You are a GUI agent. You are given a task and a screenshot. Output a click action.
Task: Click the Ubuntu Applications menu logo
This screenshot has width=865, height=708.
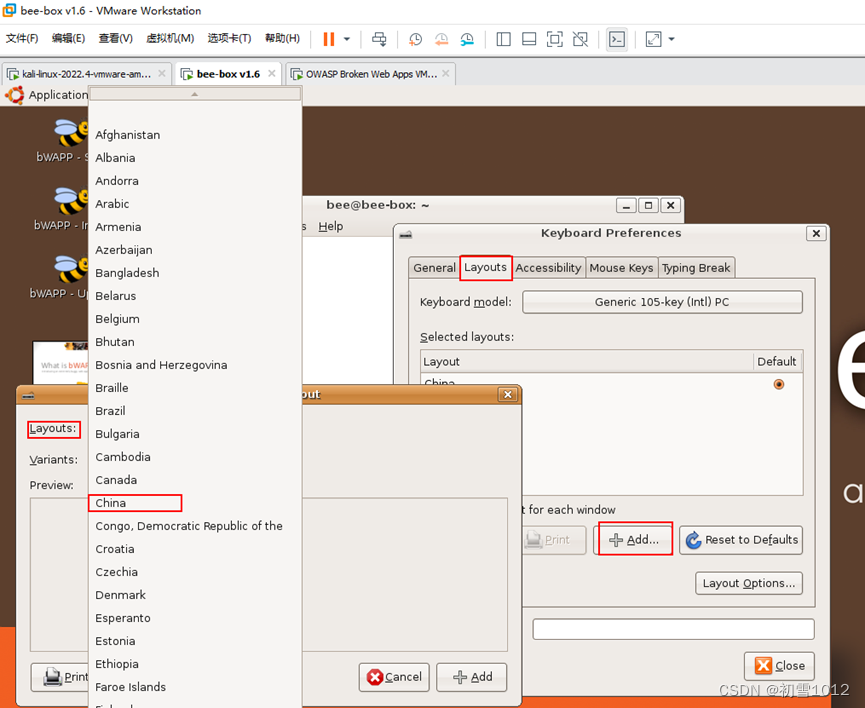click(x=15, y=95)
